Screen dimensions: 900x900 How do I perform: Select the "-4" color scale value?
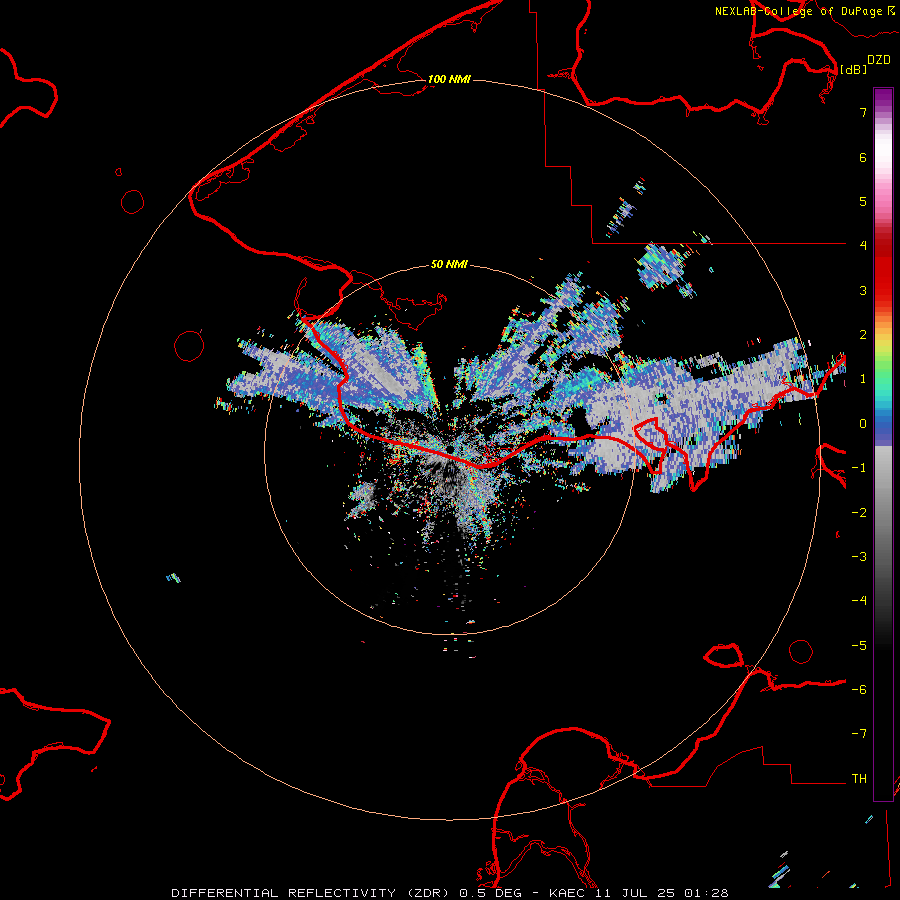[859, 600]
